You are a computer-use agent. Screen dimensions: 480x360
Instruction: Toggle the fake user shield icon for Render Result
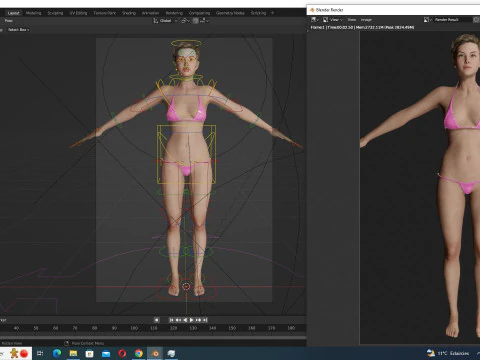(476, 20)
